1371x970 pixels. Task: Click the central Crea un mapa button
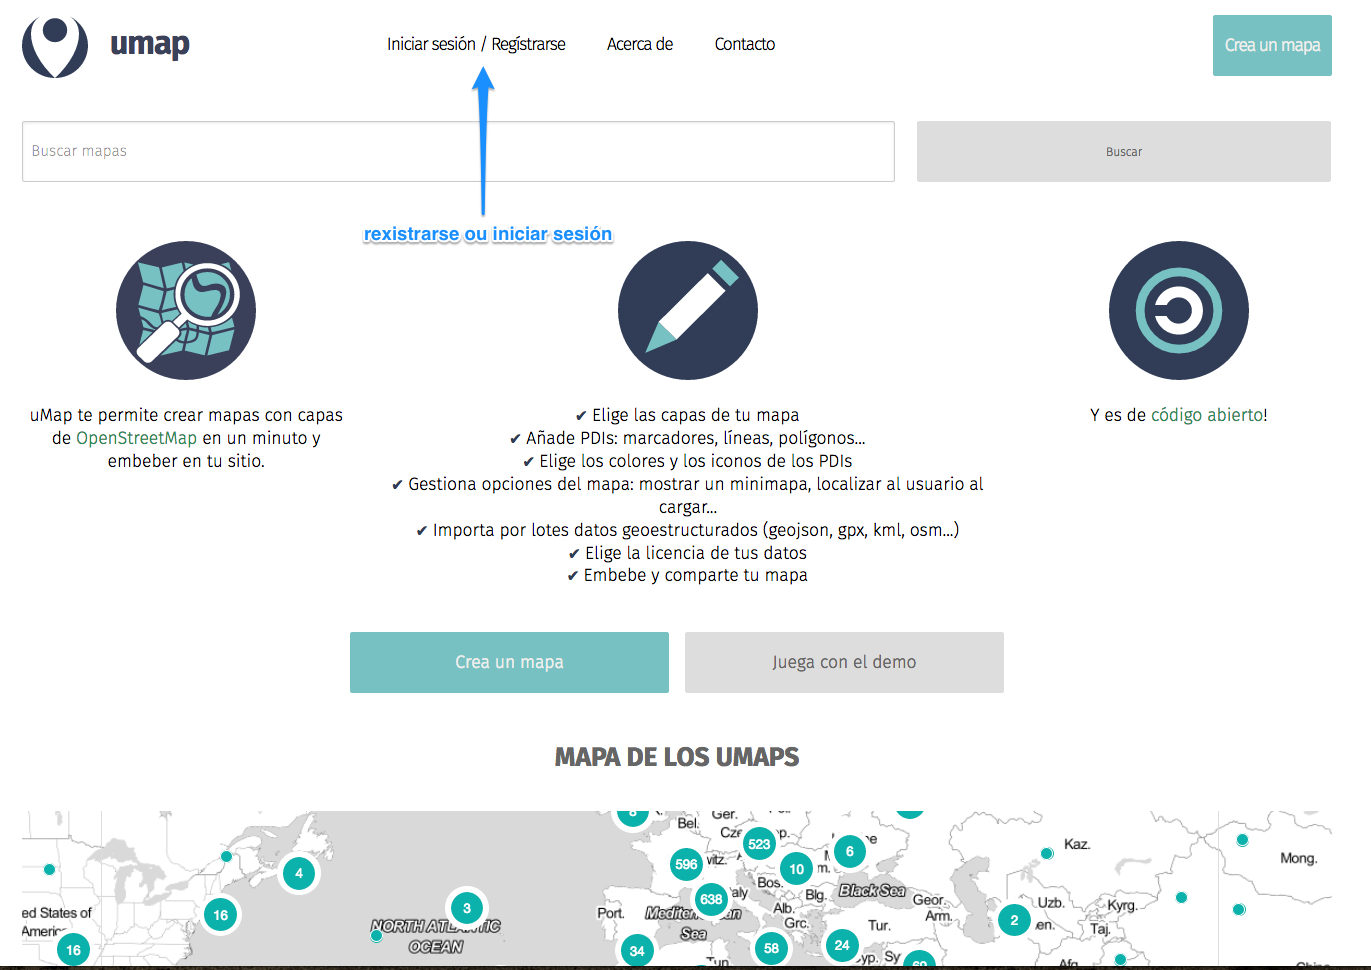point(508,661)
